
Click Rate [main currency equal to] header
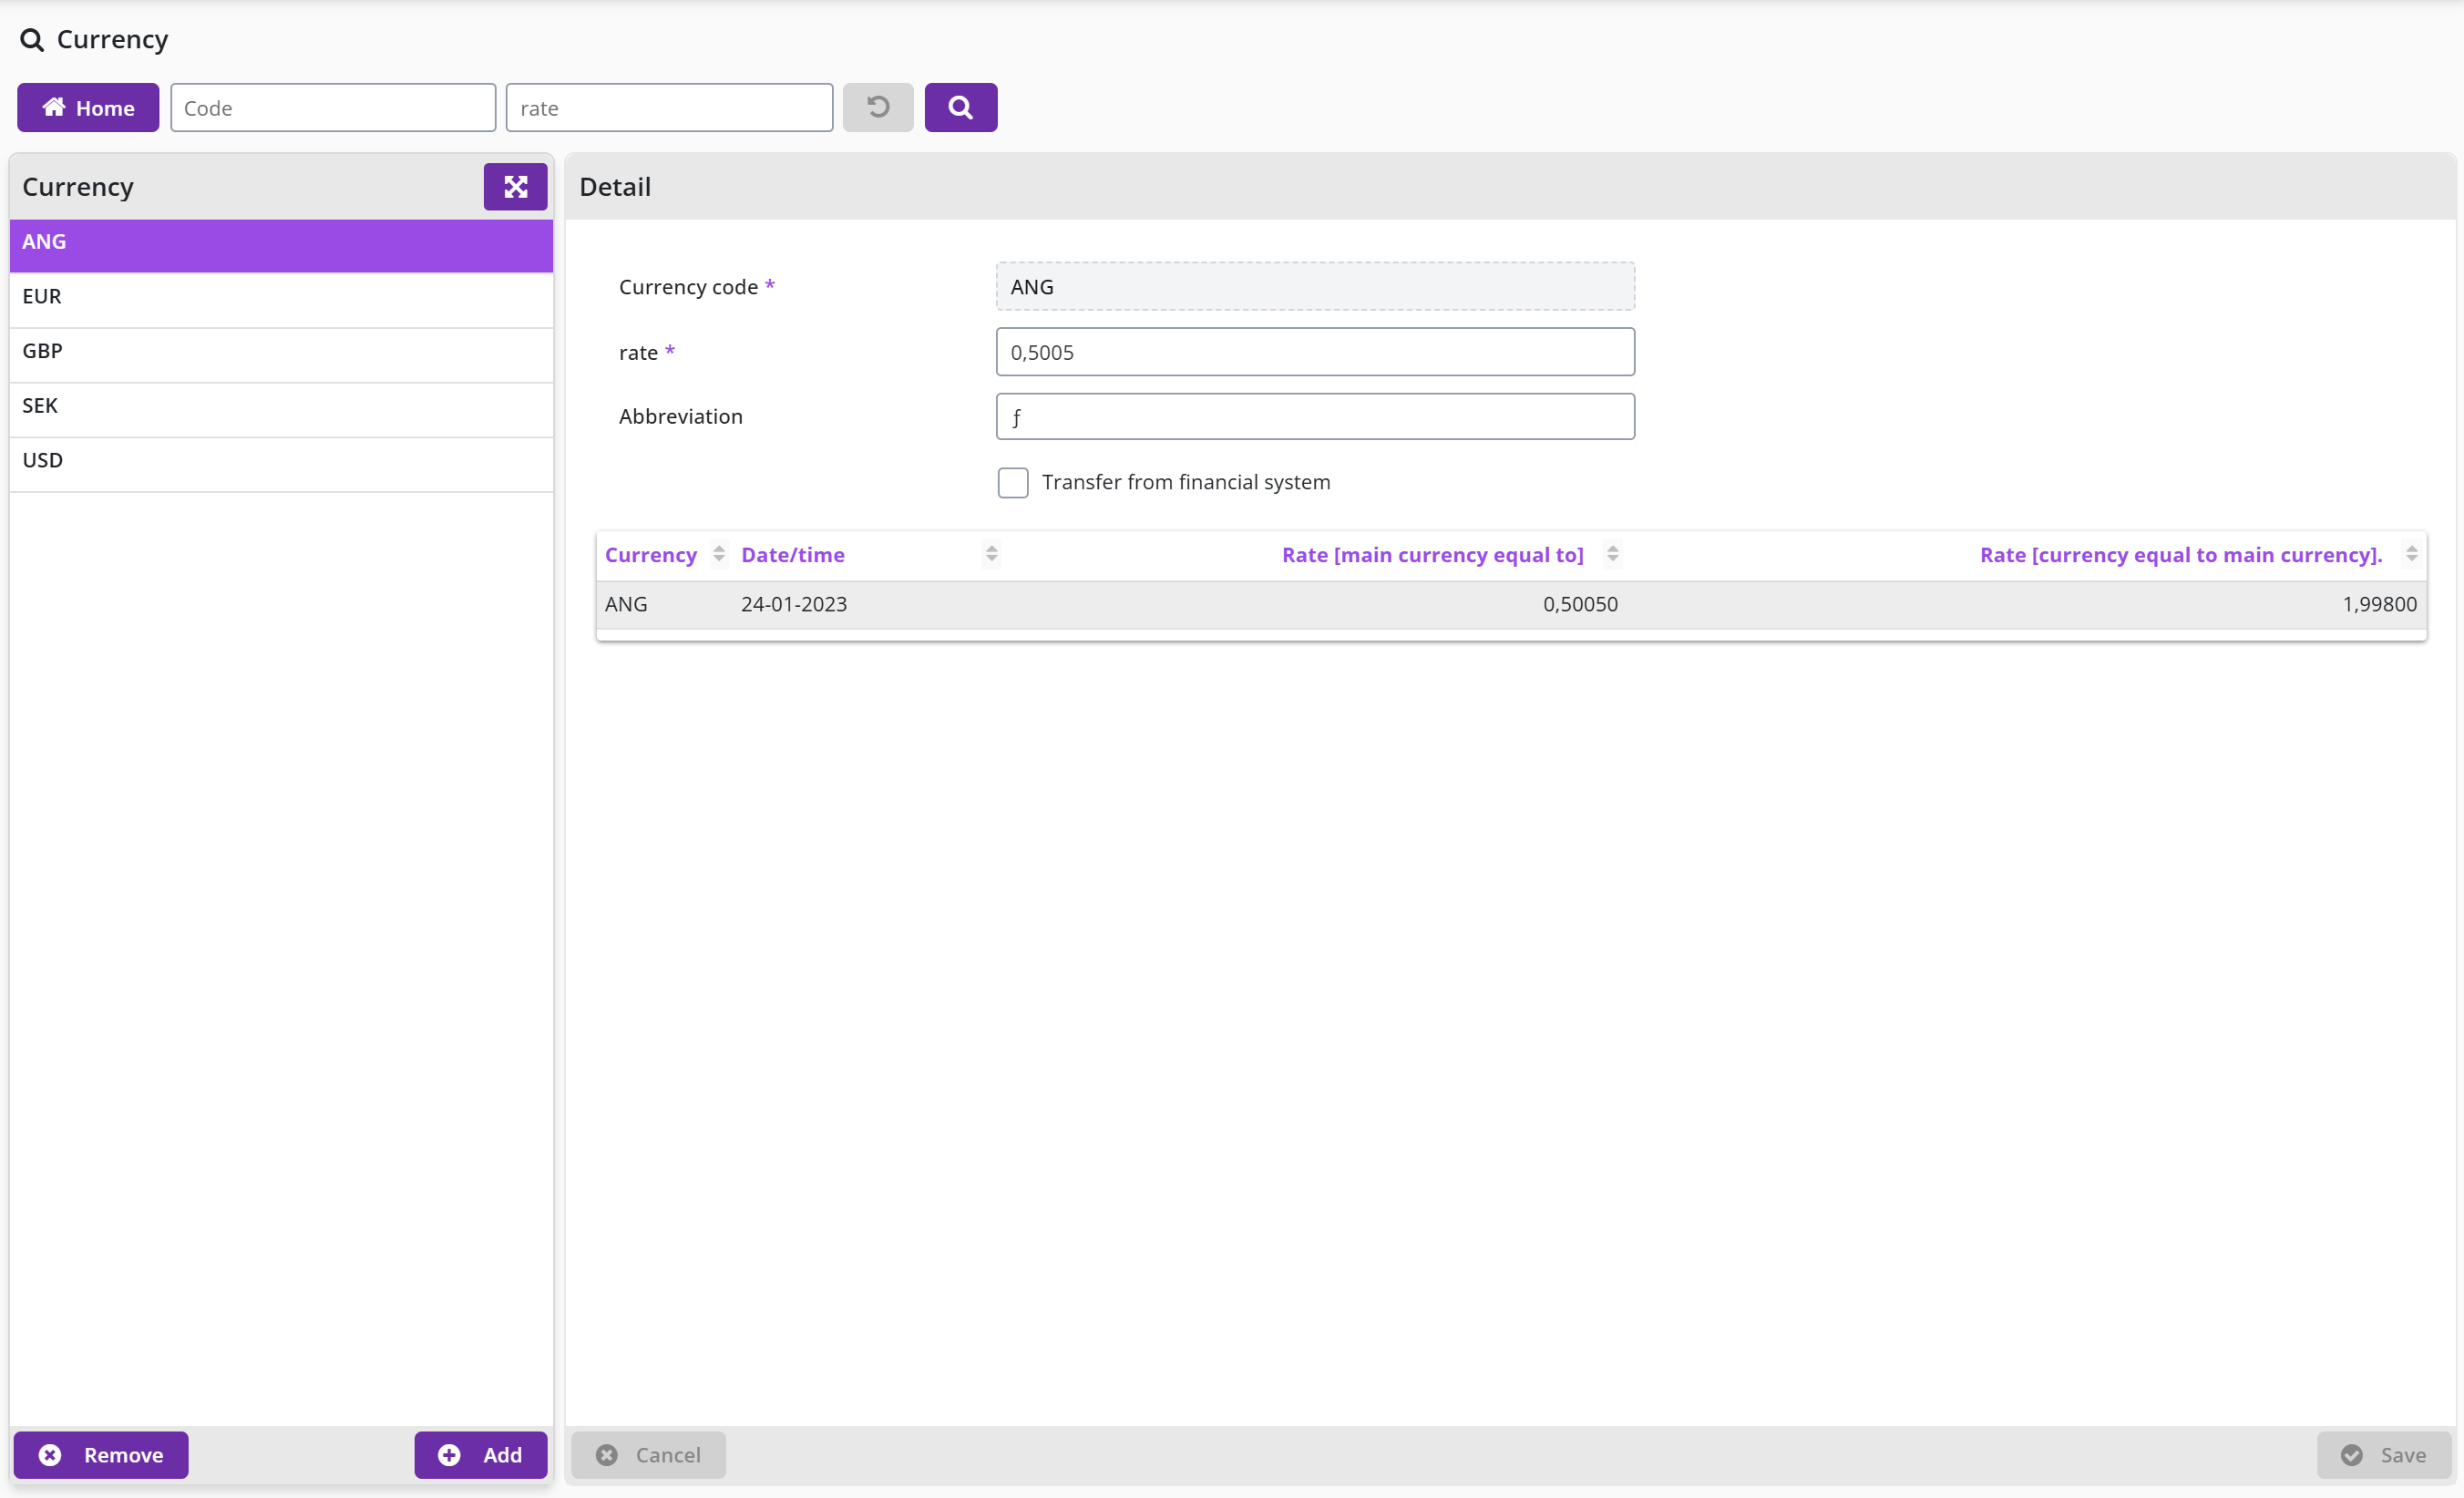pos(1432,555)
